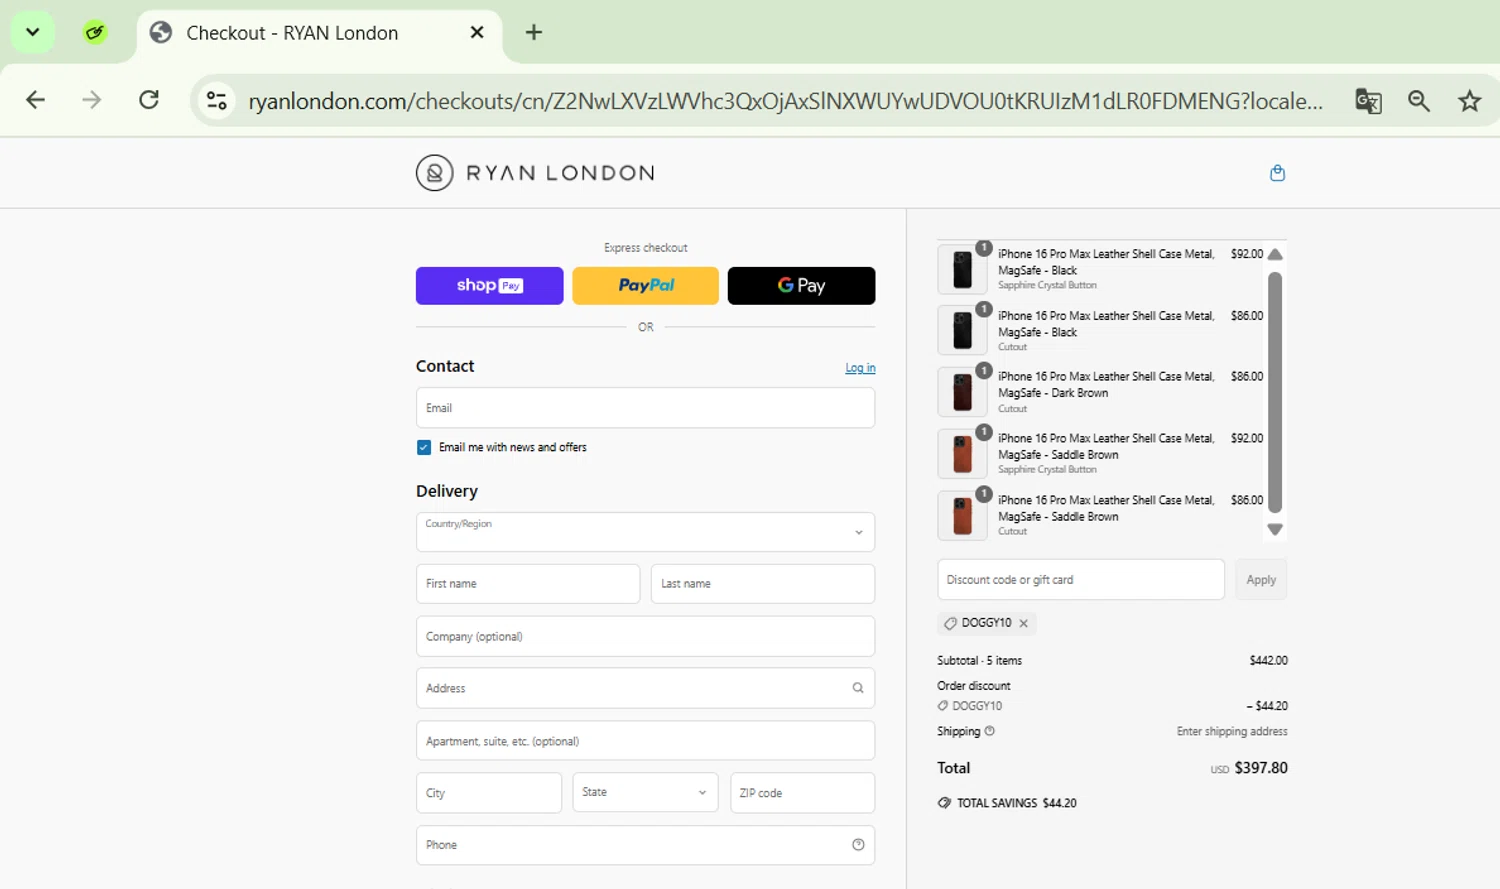Open the Country/Region dropdown
The width and height of the screenshot is (1500, 889).
646,532
